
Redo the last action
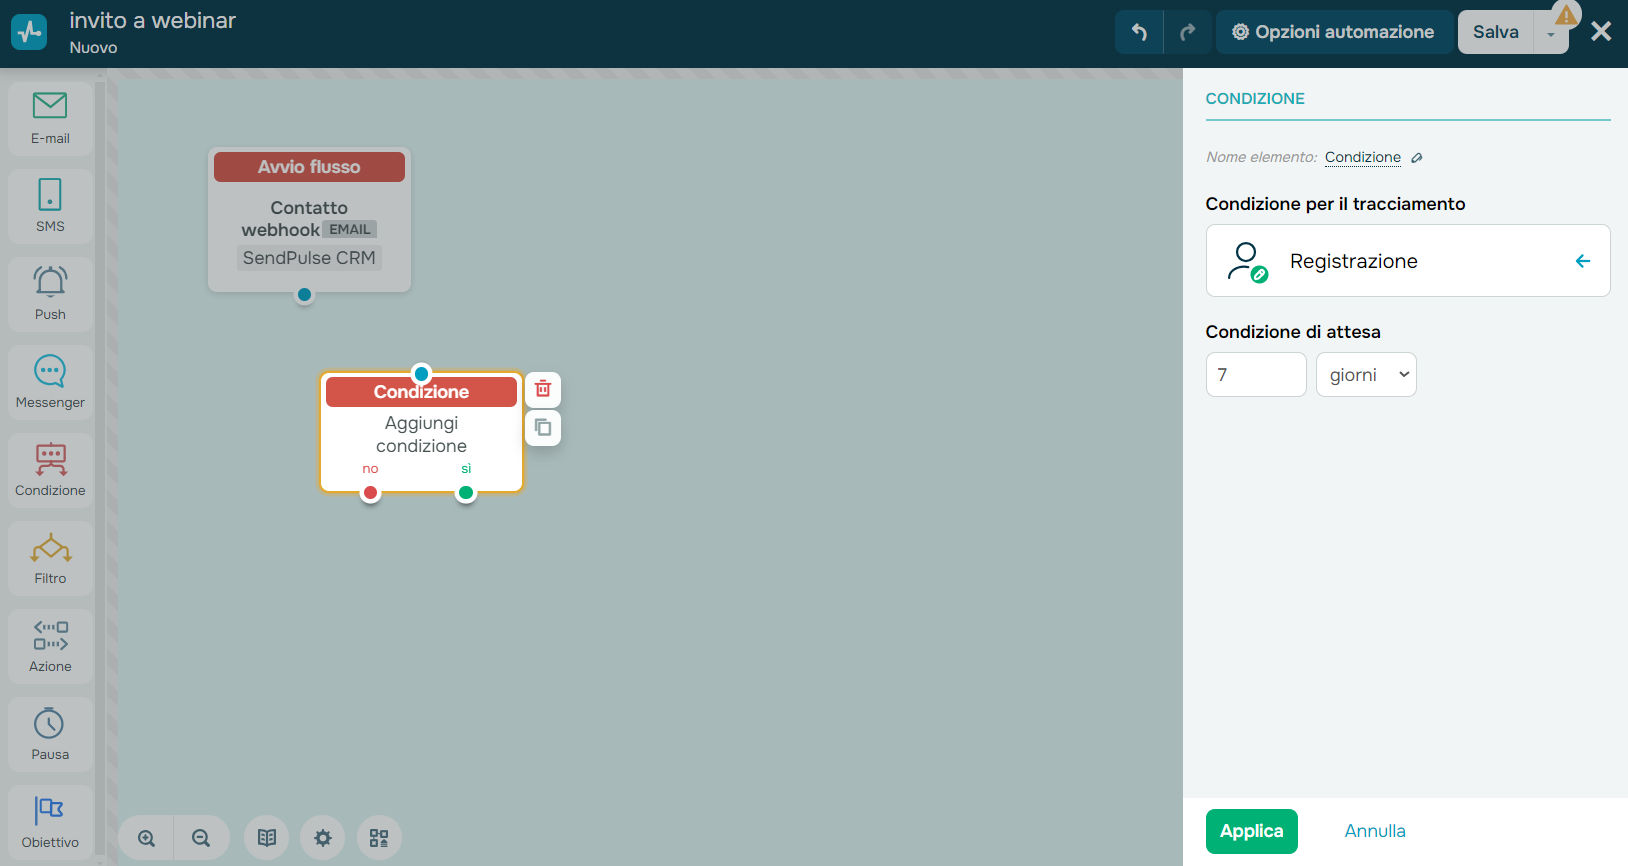1188,32
